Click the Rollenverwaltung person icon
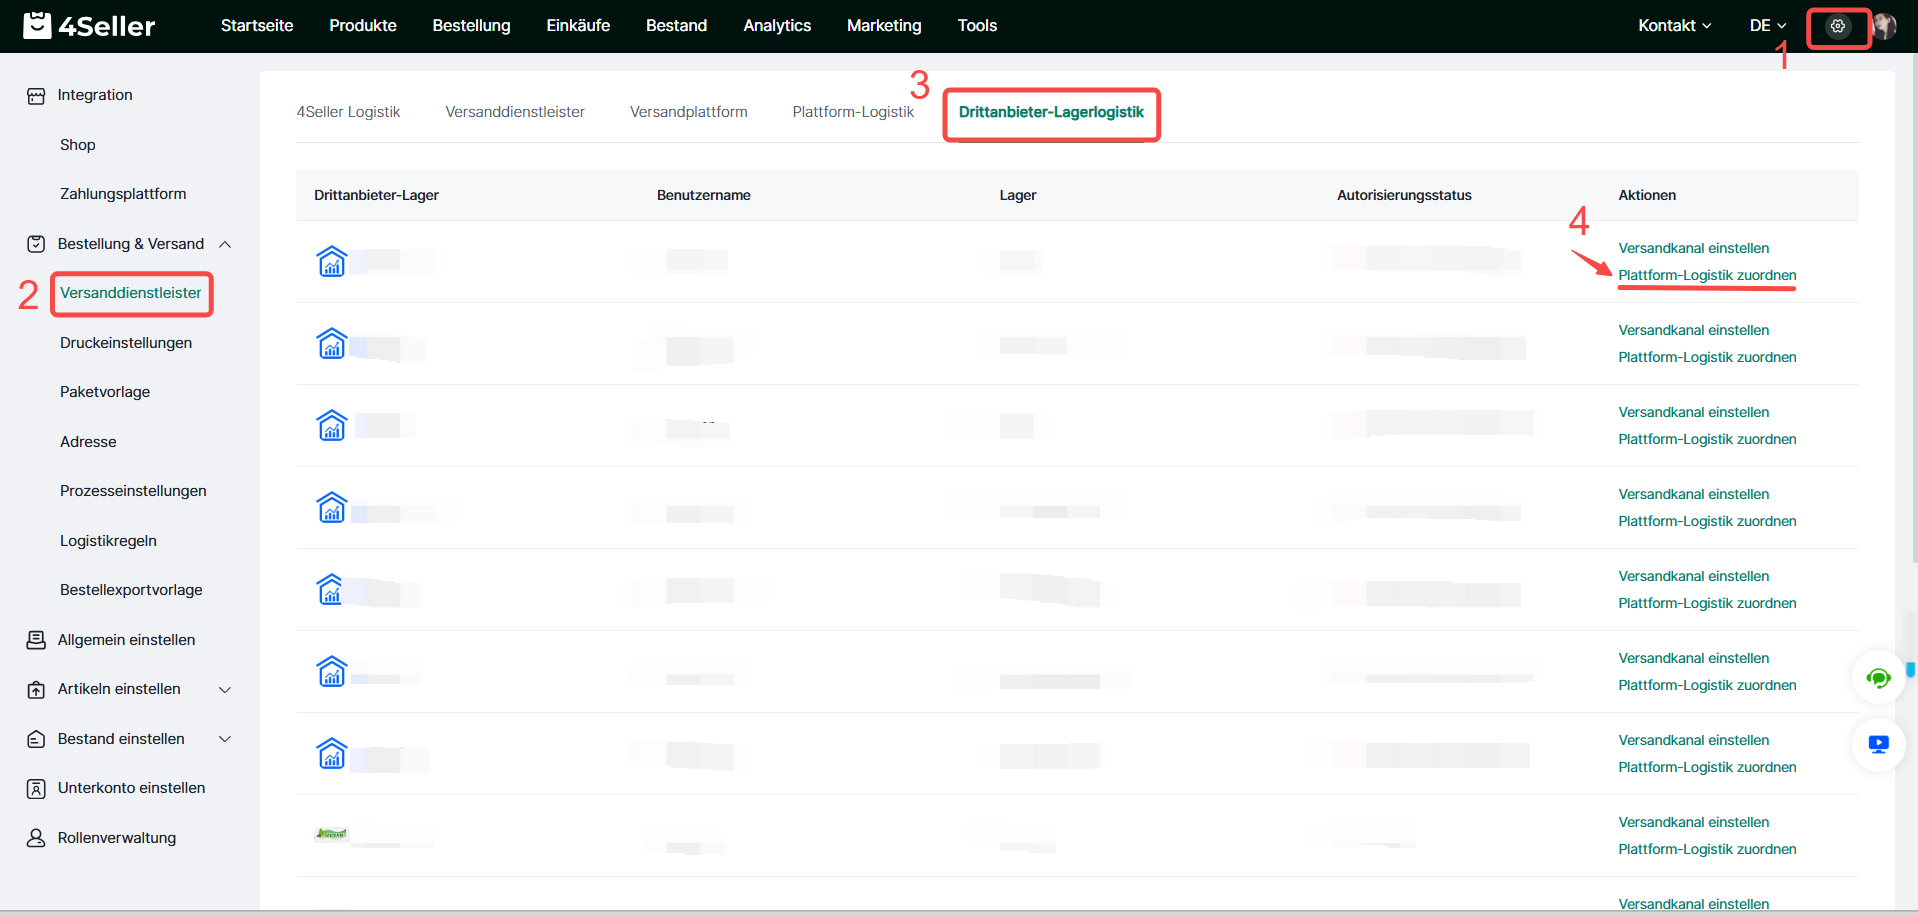 pos(36,838)
